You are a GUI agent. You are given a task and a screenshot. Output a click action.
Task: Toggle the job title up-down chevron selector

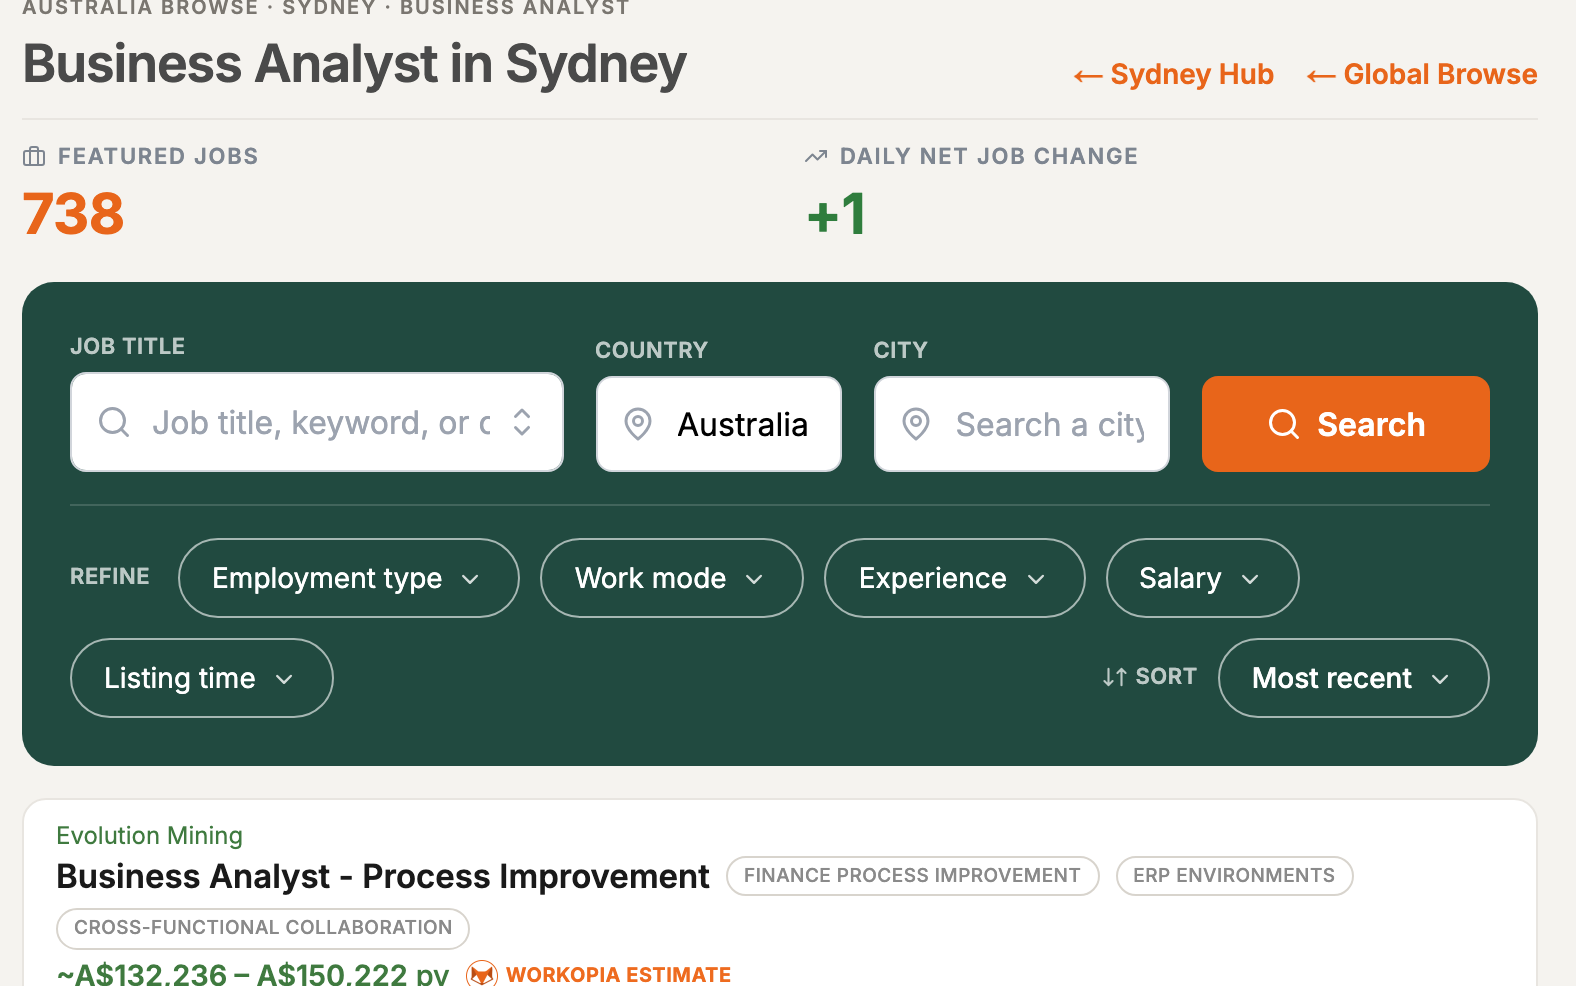pos(522,422)
